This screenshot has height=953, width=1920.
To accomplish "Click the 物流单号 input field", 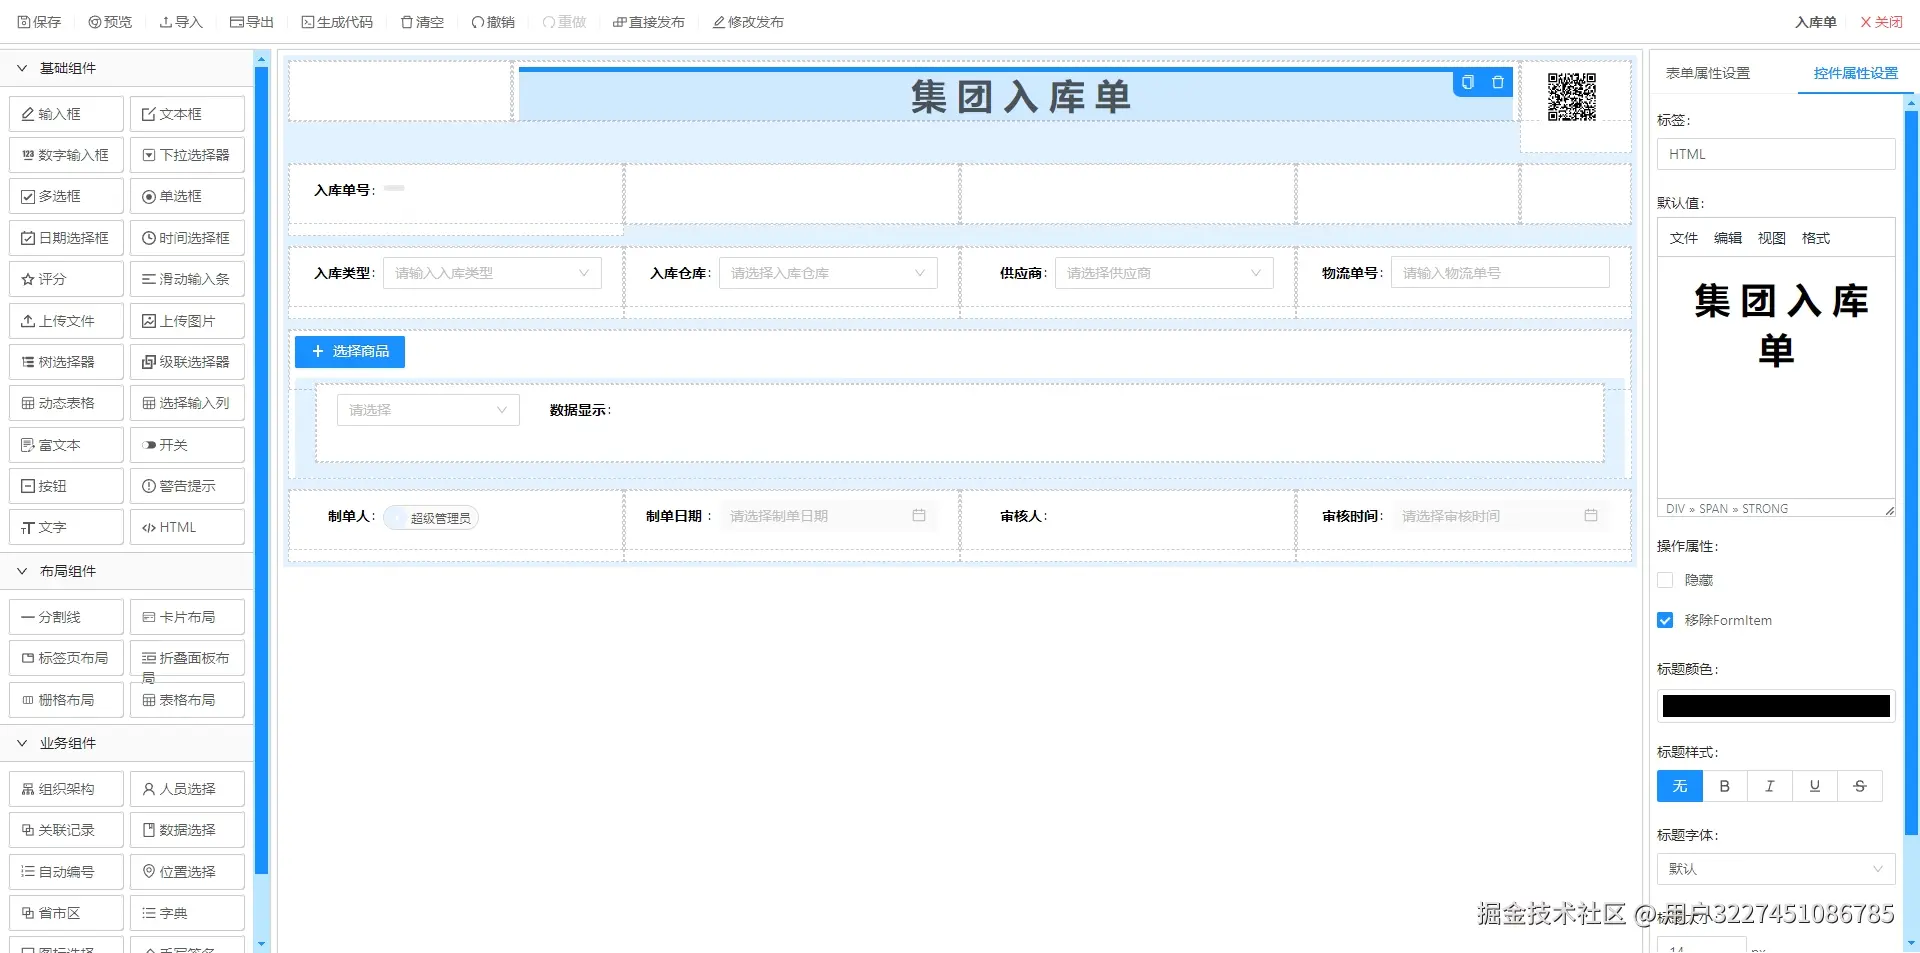I will point(1500,273).
